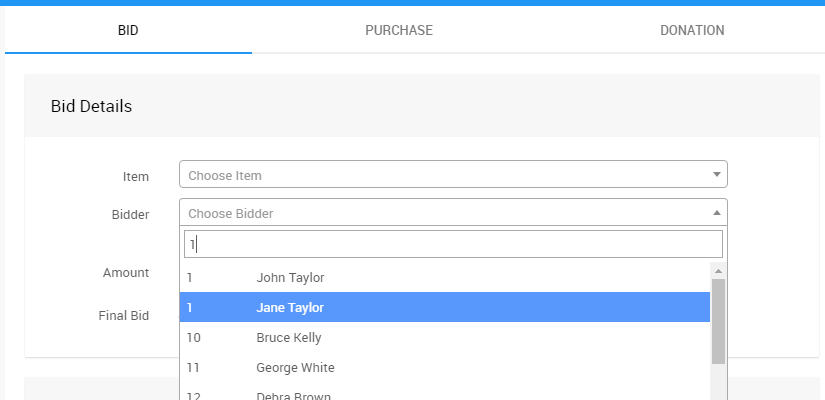Image resolution: width=825 pixels, height=400 pixels.
Task: Click the bidder list scrollbar thumb
Action: coord(718,320)
